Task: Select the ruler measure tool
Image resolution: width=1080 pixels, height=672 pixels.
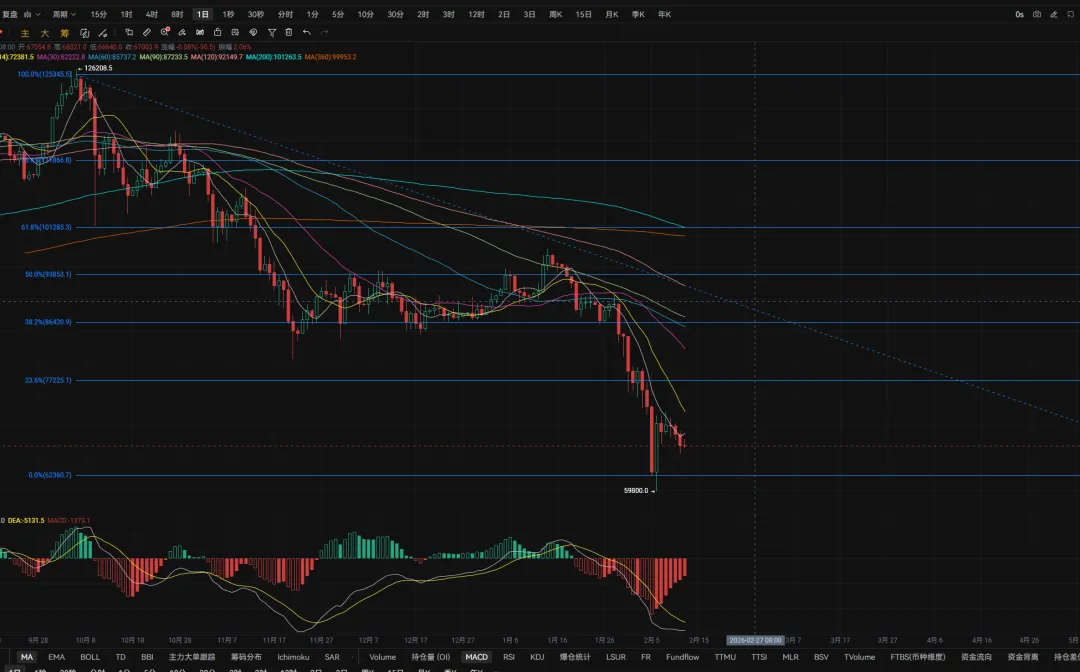Action: [146, 32]
